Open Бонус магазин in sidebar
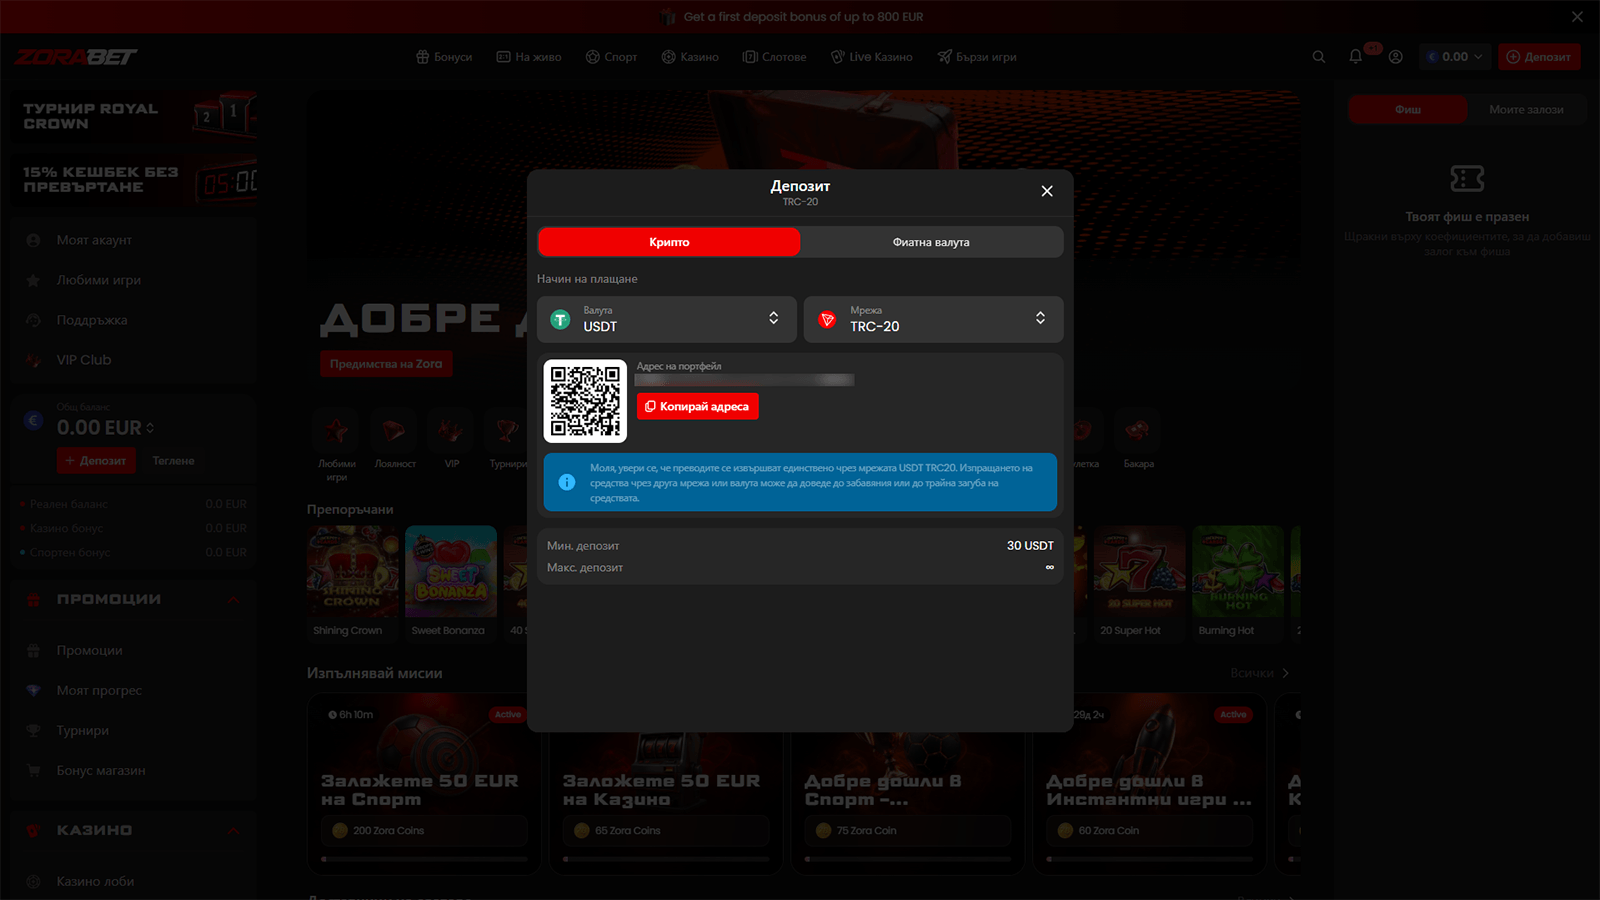This screenshot has height=900, width=1600. 135,770
